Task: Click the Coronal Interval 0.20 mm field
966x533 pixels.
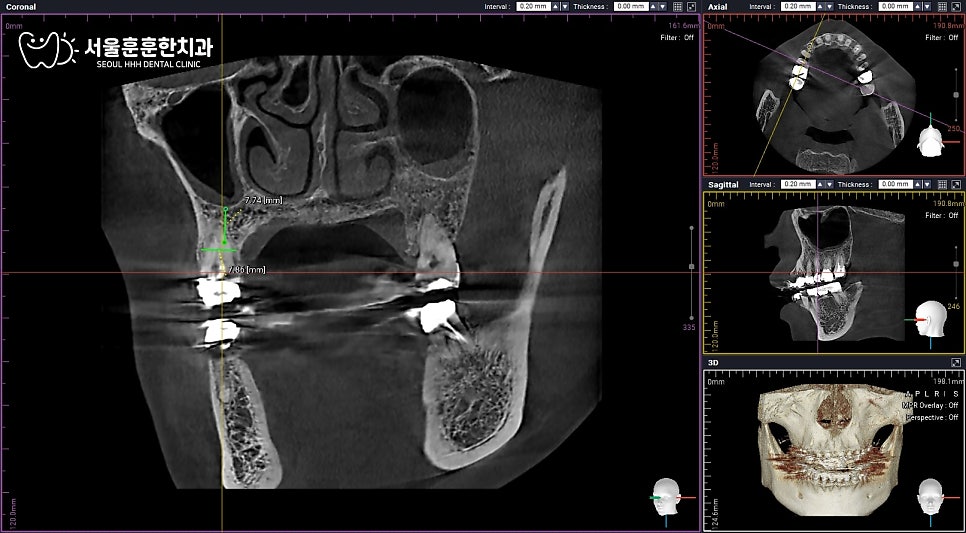Action: pyautogui.click(x=533, y=7)
